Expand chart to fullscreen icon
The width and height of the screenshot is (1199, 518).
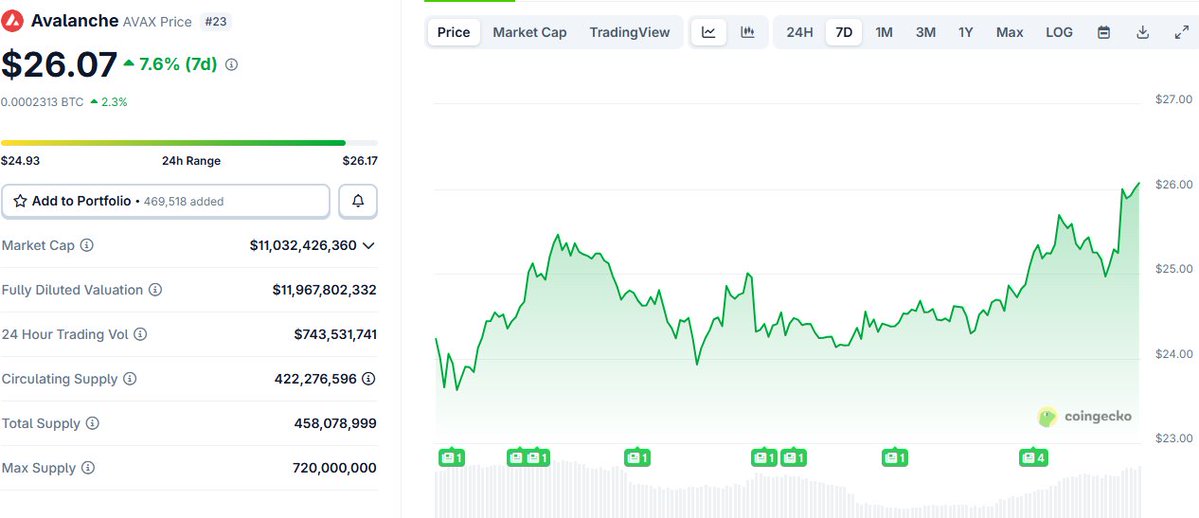1181,32
